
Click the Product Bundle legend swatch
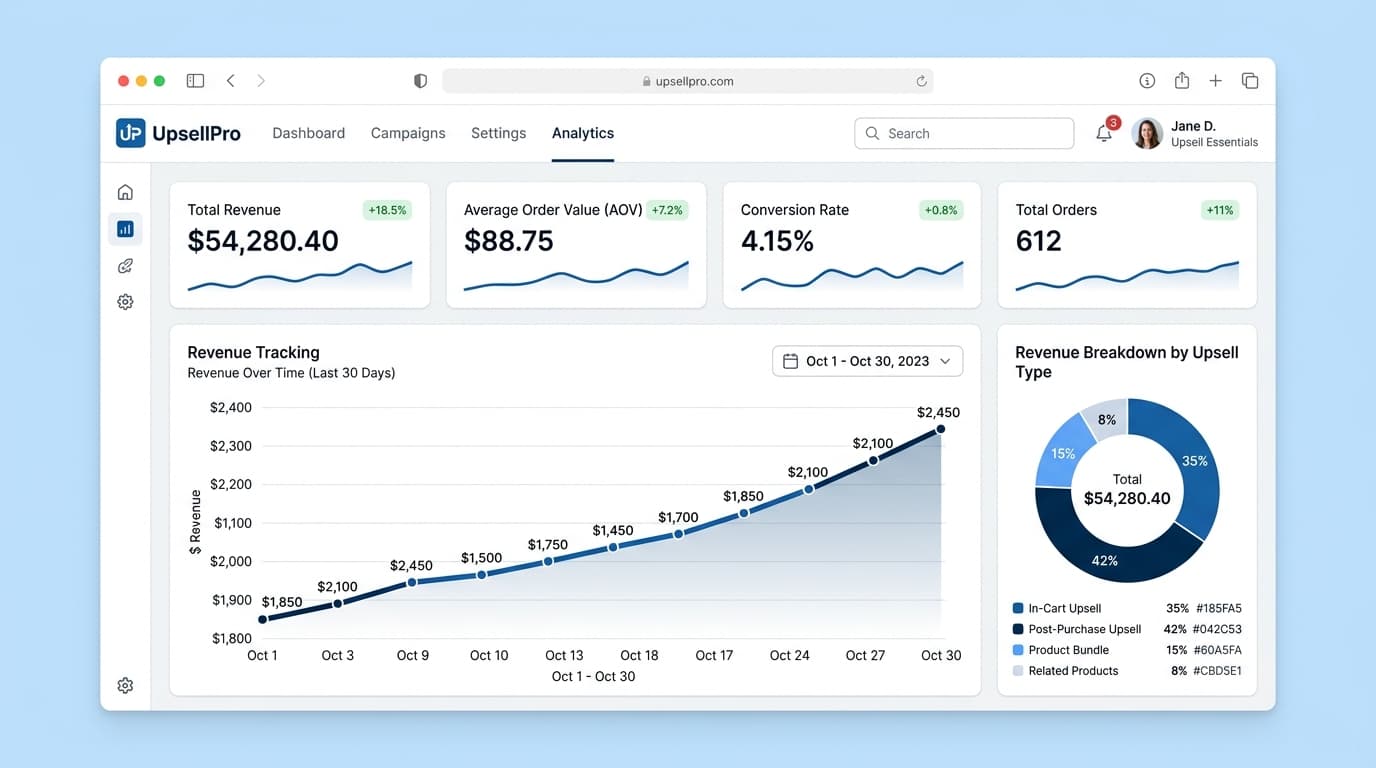tap(1018, 650)
